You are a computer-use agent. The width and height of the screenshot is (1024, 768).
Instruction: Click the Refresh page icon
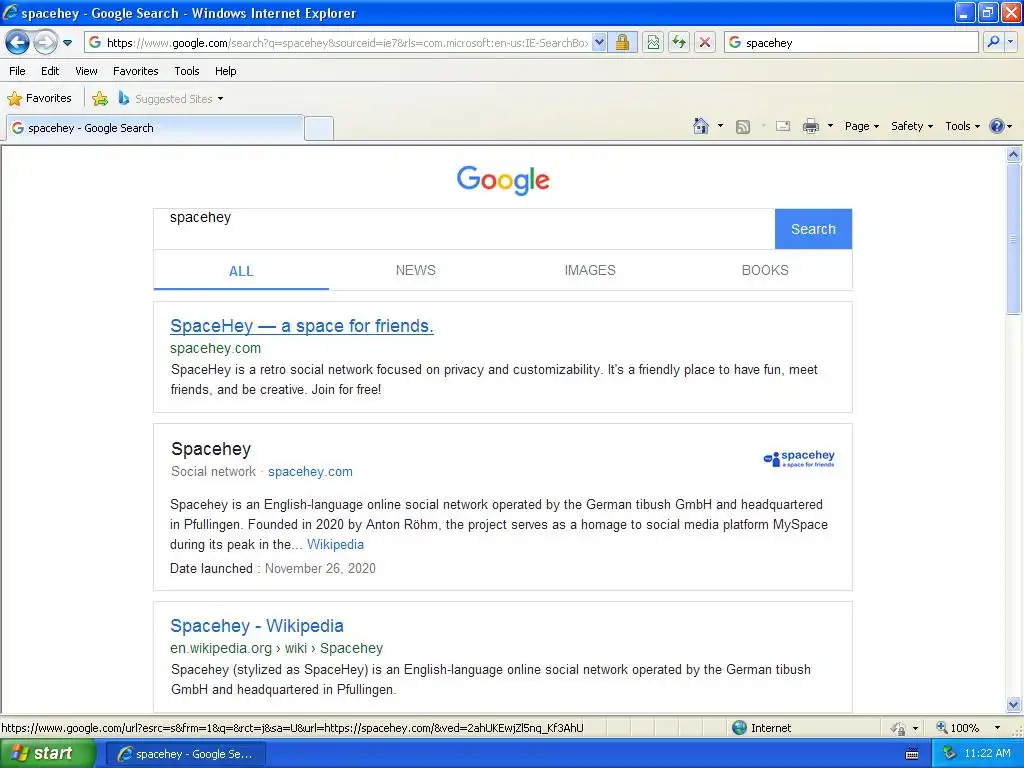(x=679, y=43)
